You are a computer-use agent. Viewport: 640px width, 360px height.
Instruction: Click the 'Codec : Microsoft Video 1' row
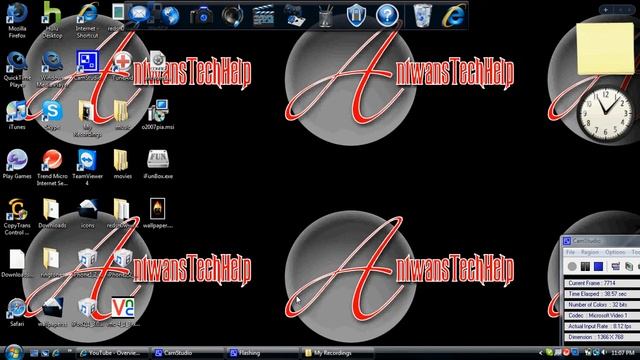click(x=602, y=316)
